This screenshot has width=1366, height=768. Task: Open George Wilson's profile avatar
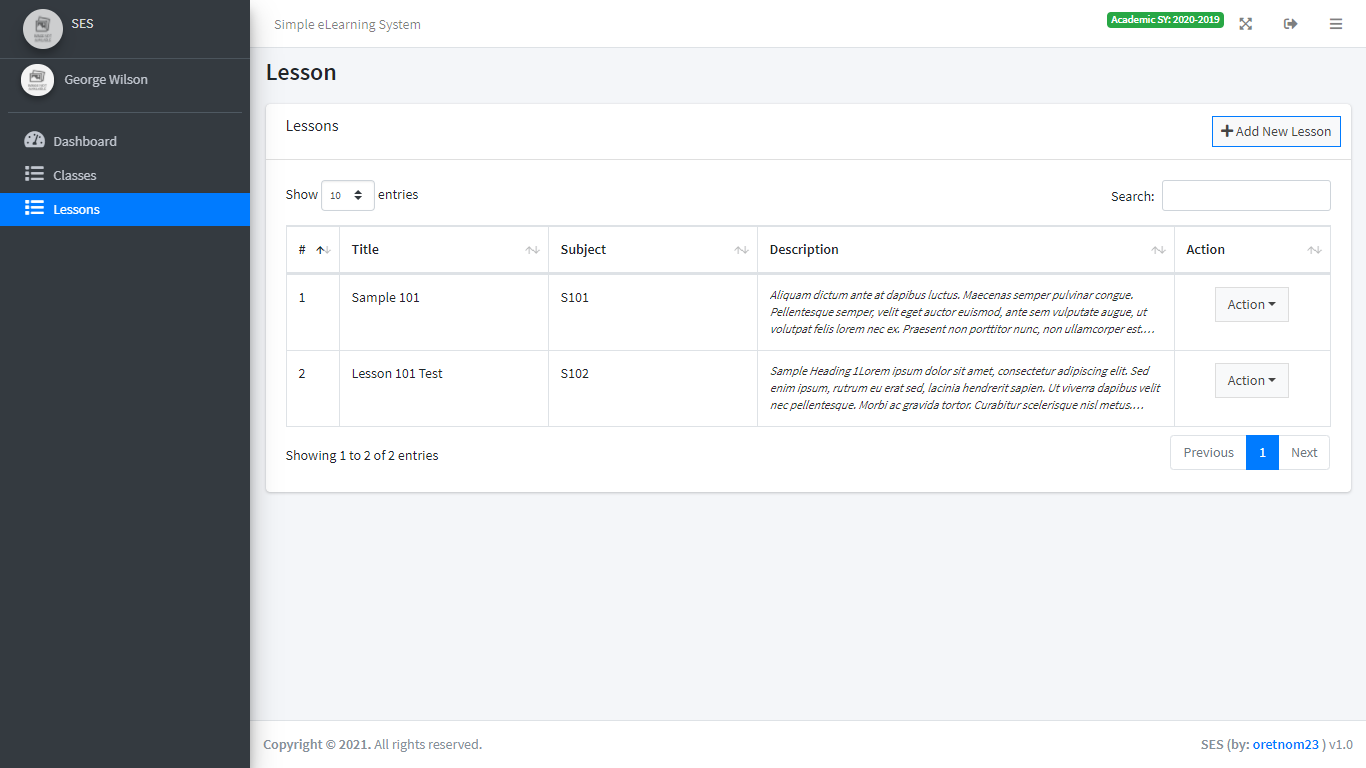(x=37, y=80)
